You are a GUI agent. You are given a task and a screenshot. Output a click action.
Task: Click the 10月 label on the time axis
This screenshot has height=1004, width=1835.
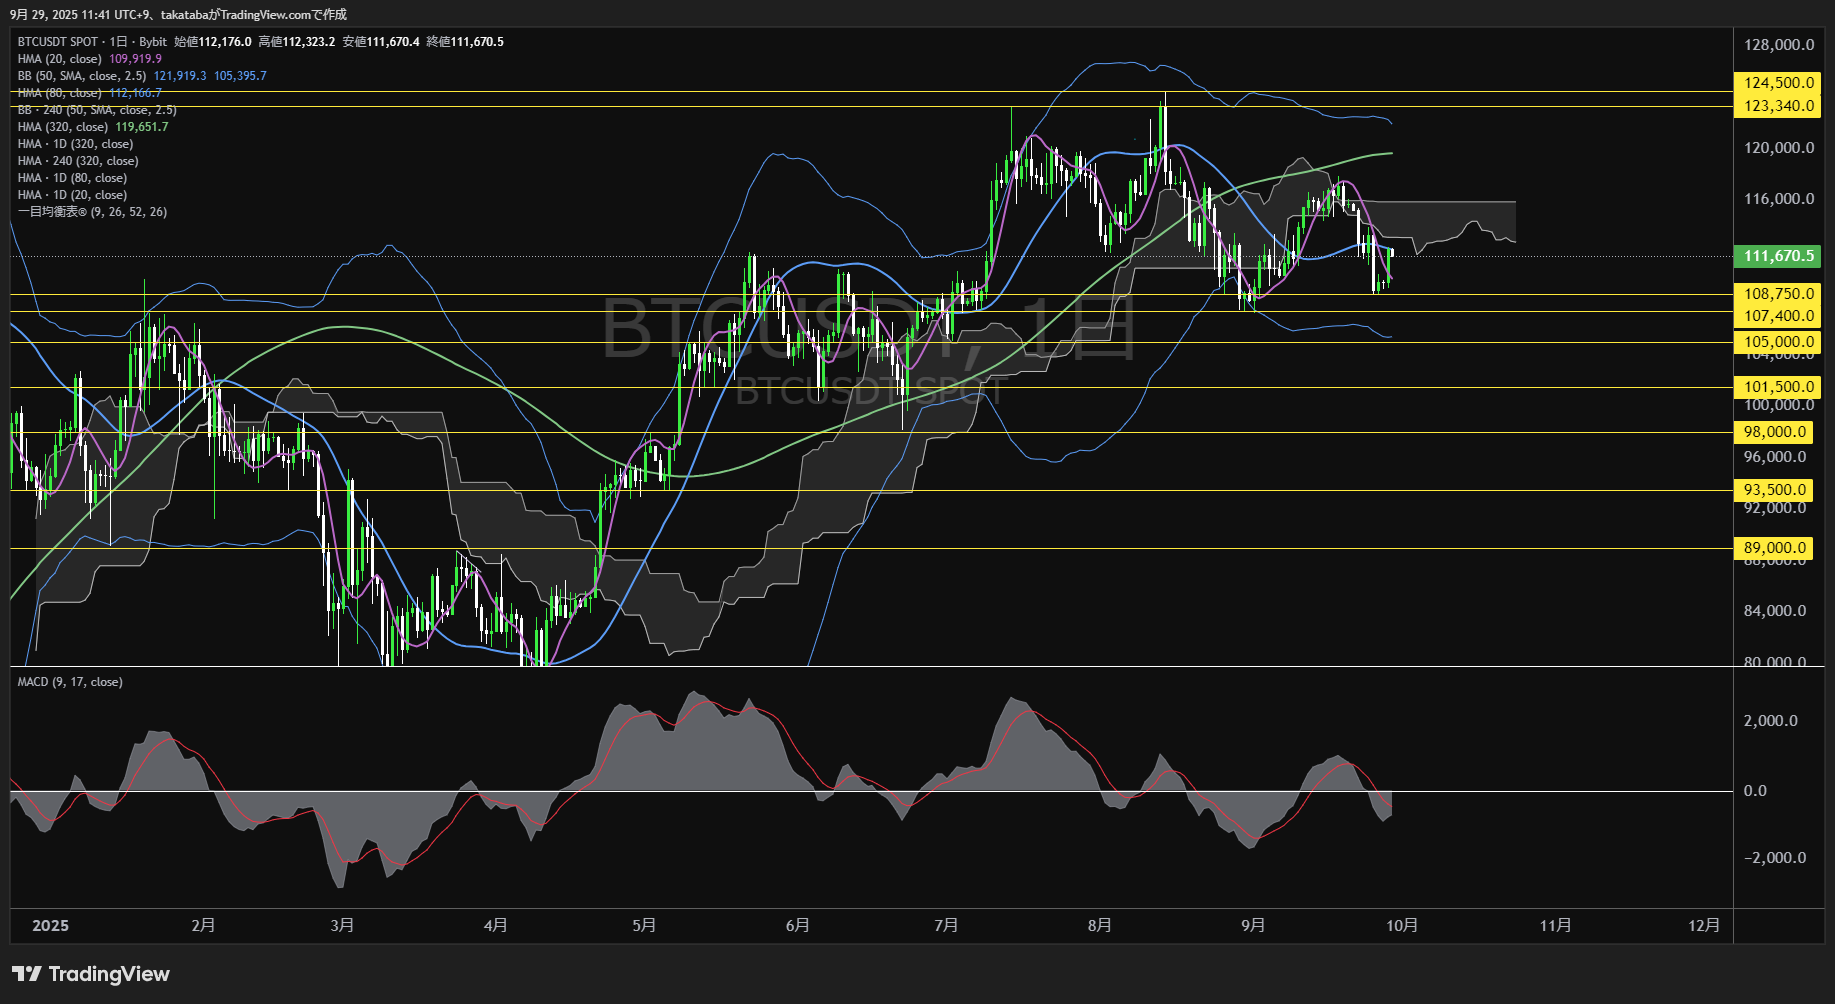[x=1402, y=926]
